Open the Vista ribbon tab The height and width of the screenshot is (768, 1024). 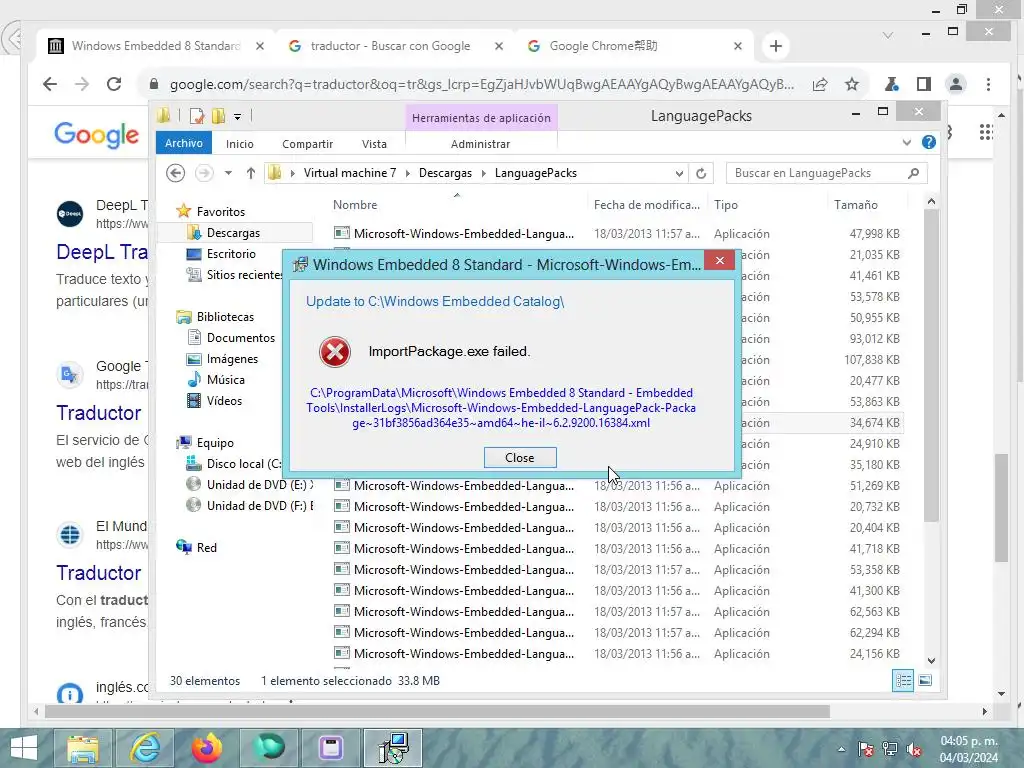pos(374,144)
